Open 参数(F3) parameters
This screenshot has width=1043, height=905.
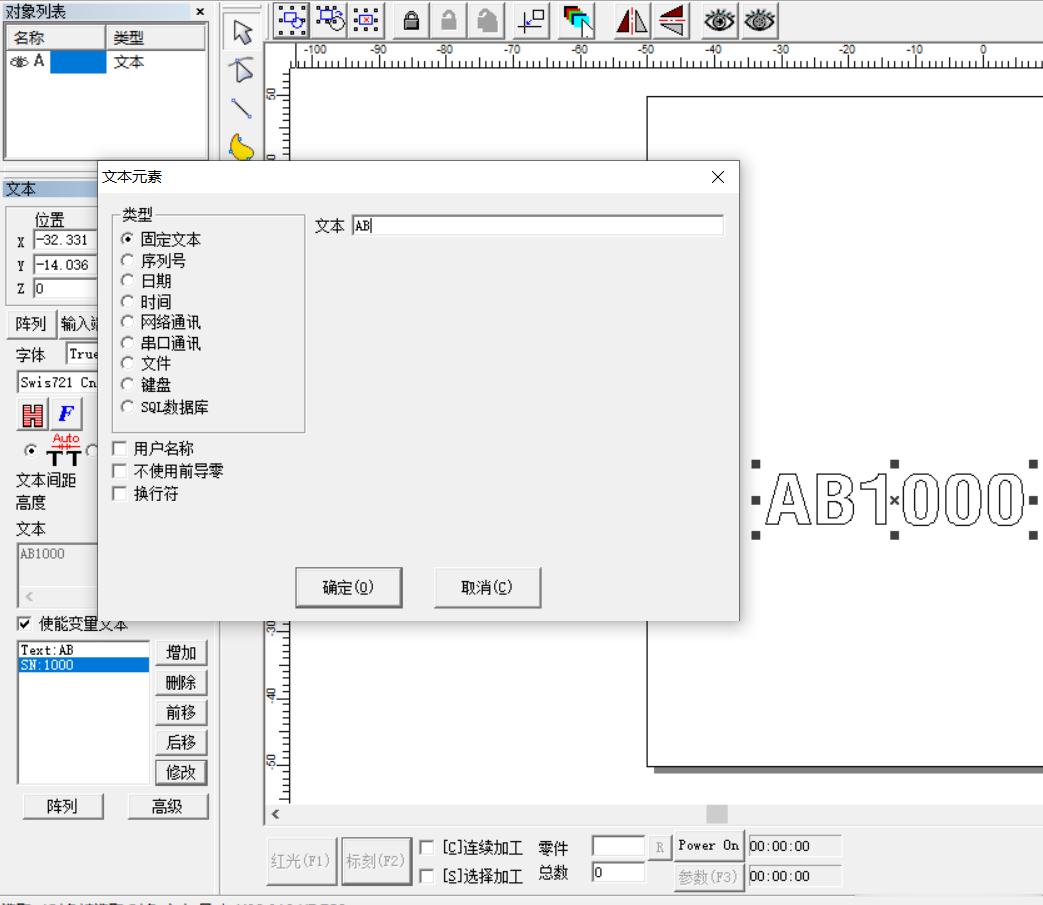[x=708, y=876]
